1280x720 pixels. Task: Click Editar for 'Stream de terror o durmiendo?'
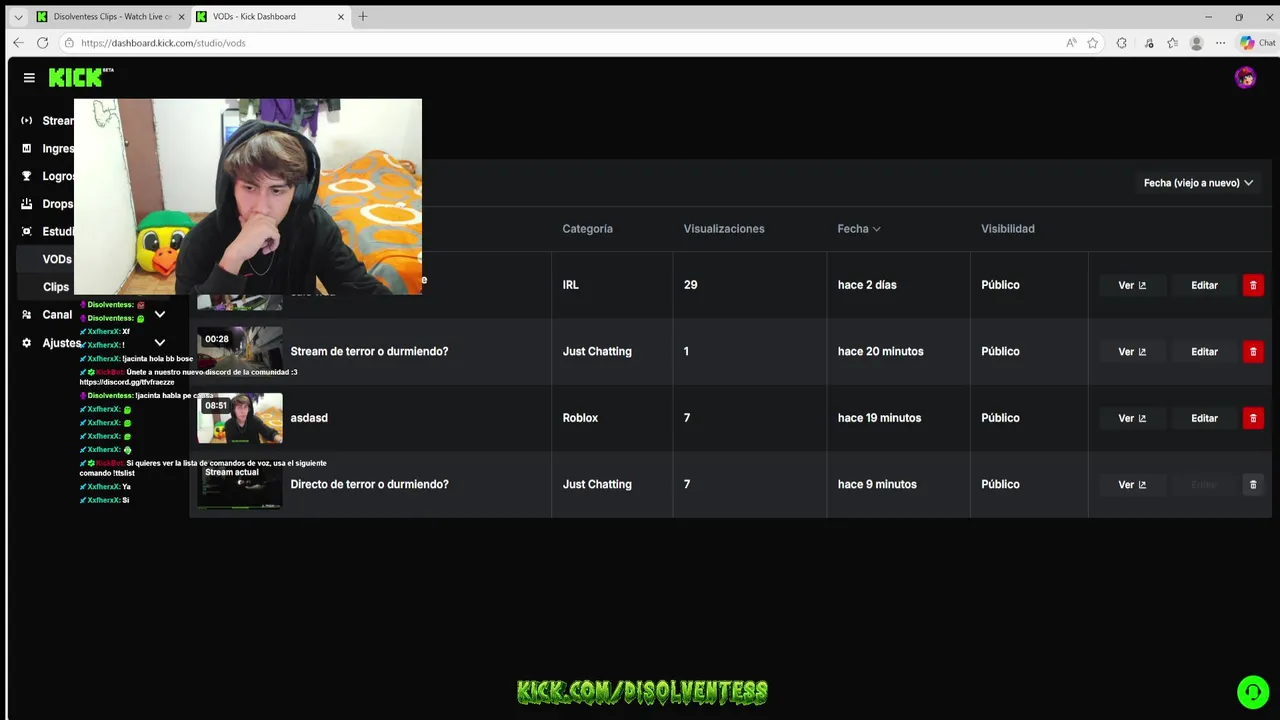coord(1204,352)
